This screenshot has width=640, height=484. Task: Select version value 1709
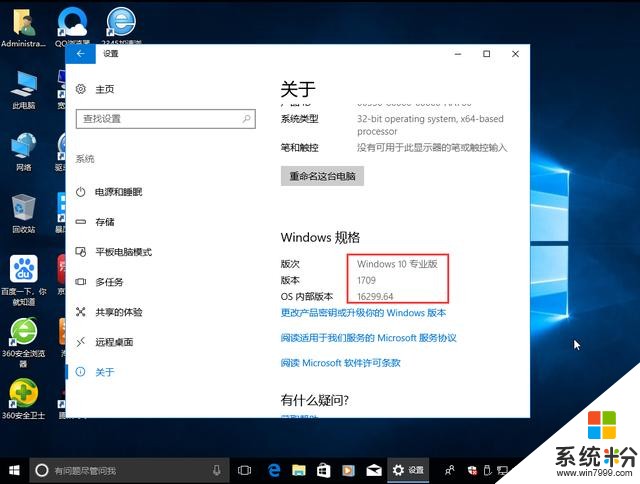(366, 280)
